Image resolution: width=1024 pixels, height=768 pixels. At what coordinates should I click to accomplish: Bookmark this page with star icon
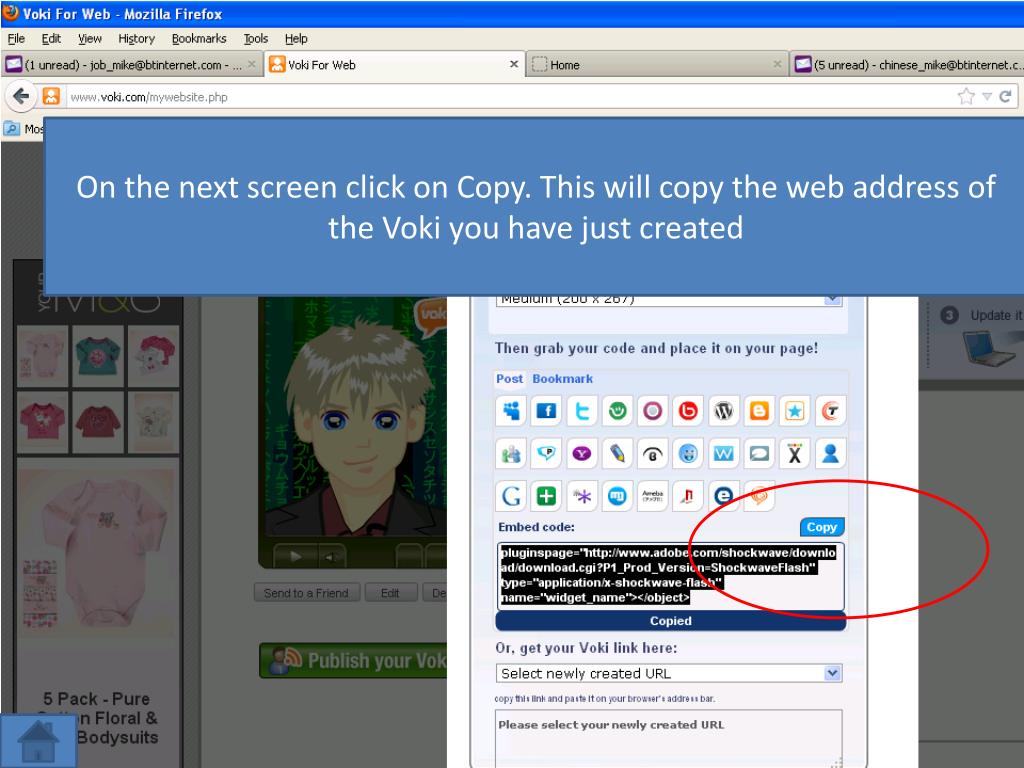point(966,97)
